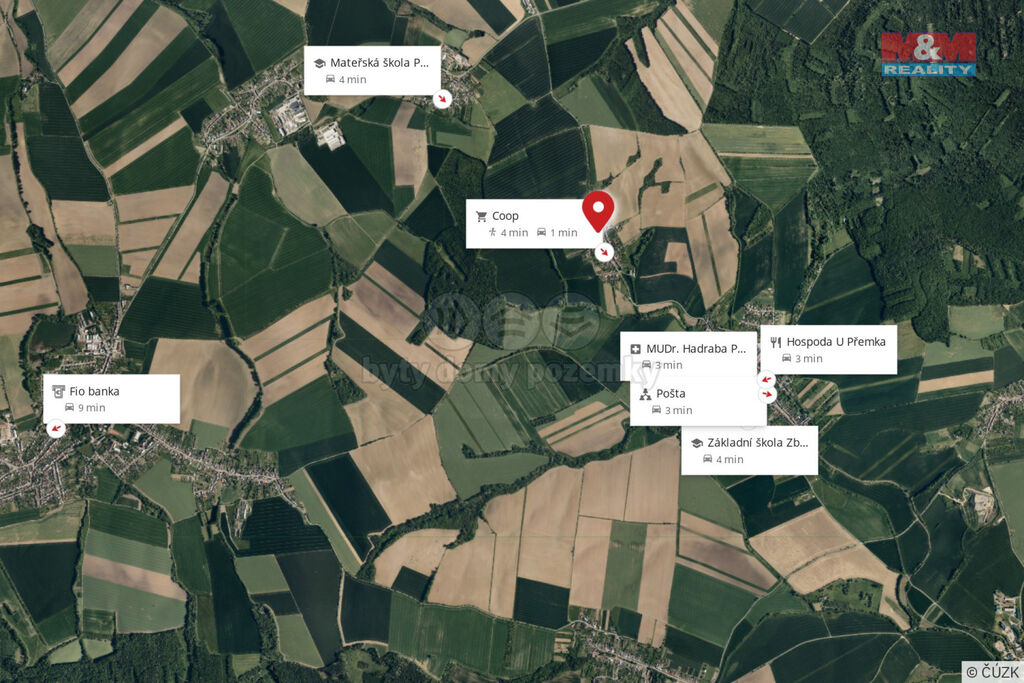This screenshot has width=1024, height=683.
Task: Click the arrow marker near Mateřská škola card
Action: [443, 99]
